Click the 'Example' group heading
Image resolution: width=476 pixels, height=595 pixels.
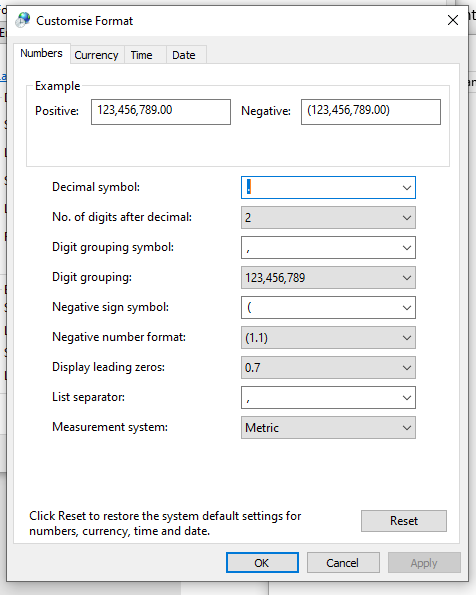58,86
